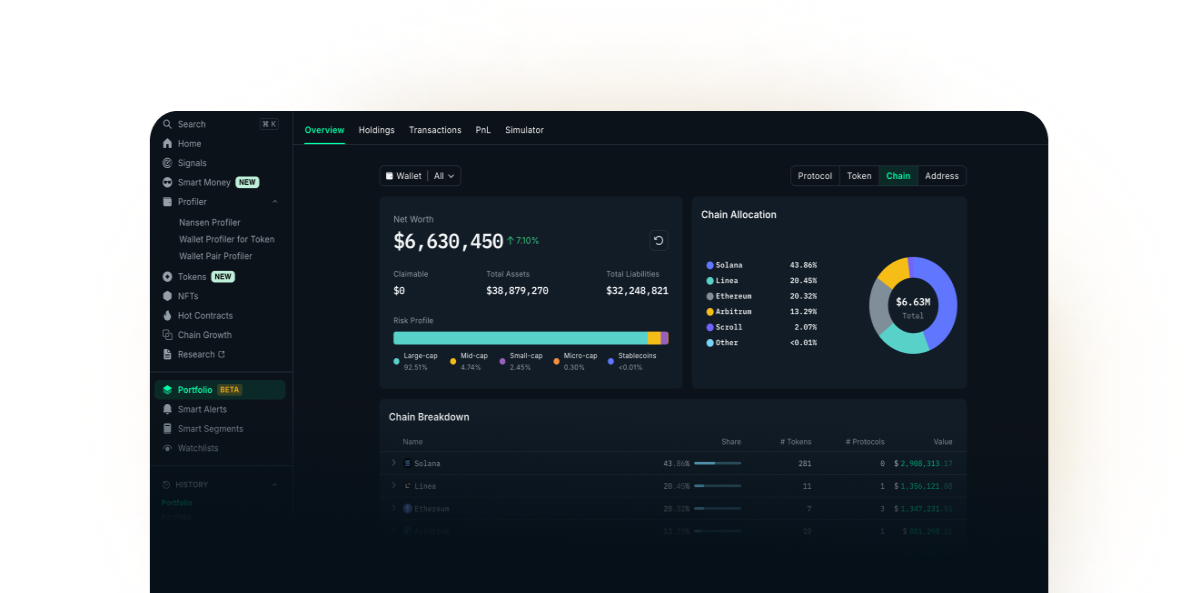This screenshot has width=1200, height=593.
Task: Open the Transactions tab
Action: [x=435, y=130]
